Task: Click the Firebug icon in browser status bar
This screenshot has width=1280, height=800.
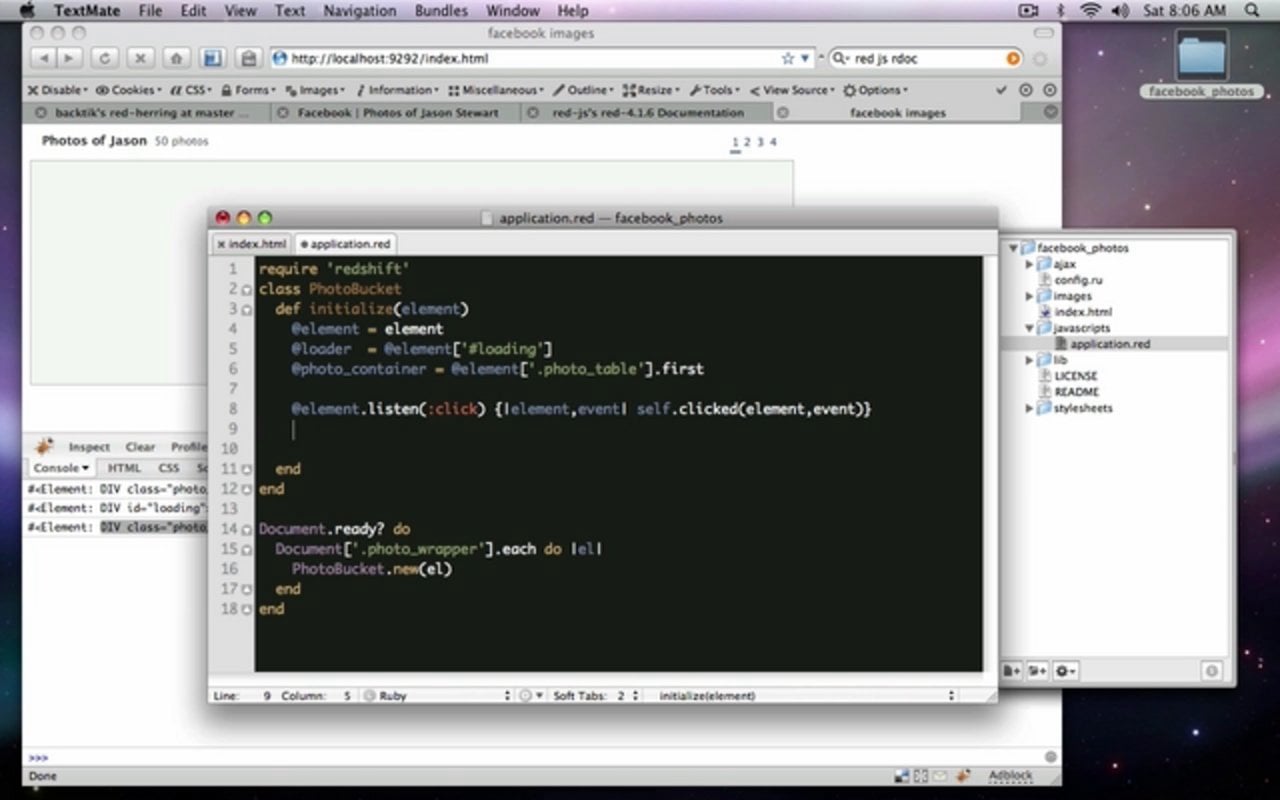Action: click(963, 775)
